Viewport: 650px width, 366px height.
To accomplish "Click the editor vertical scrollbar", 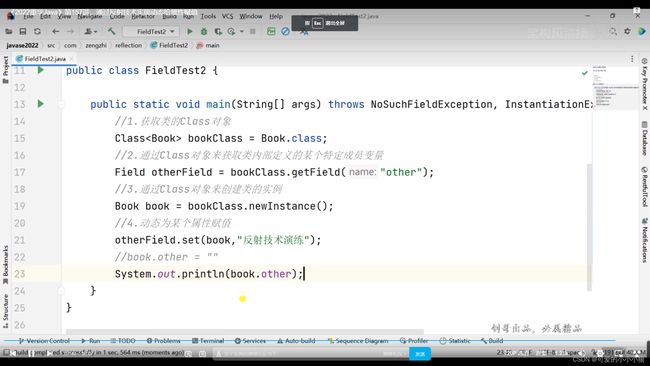I will pos(589,227).
